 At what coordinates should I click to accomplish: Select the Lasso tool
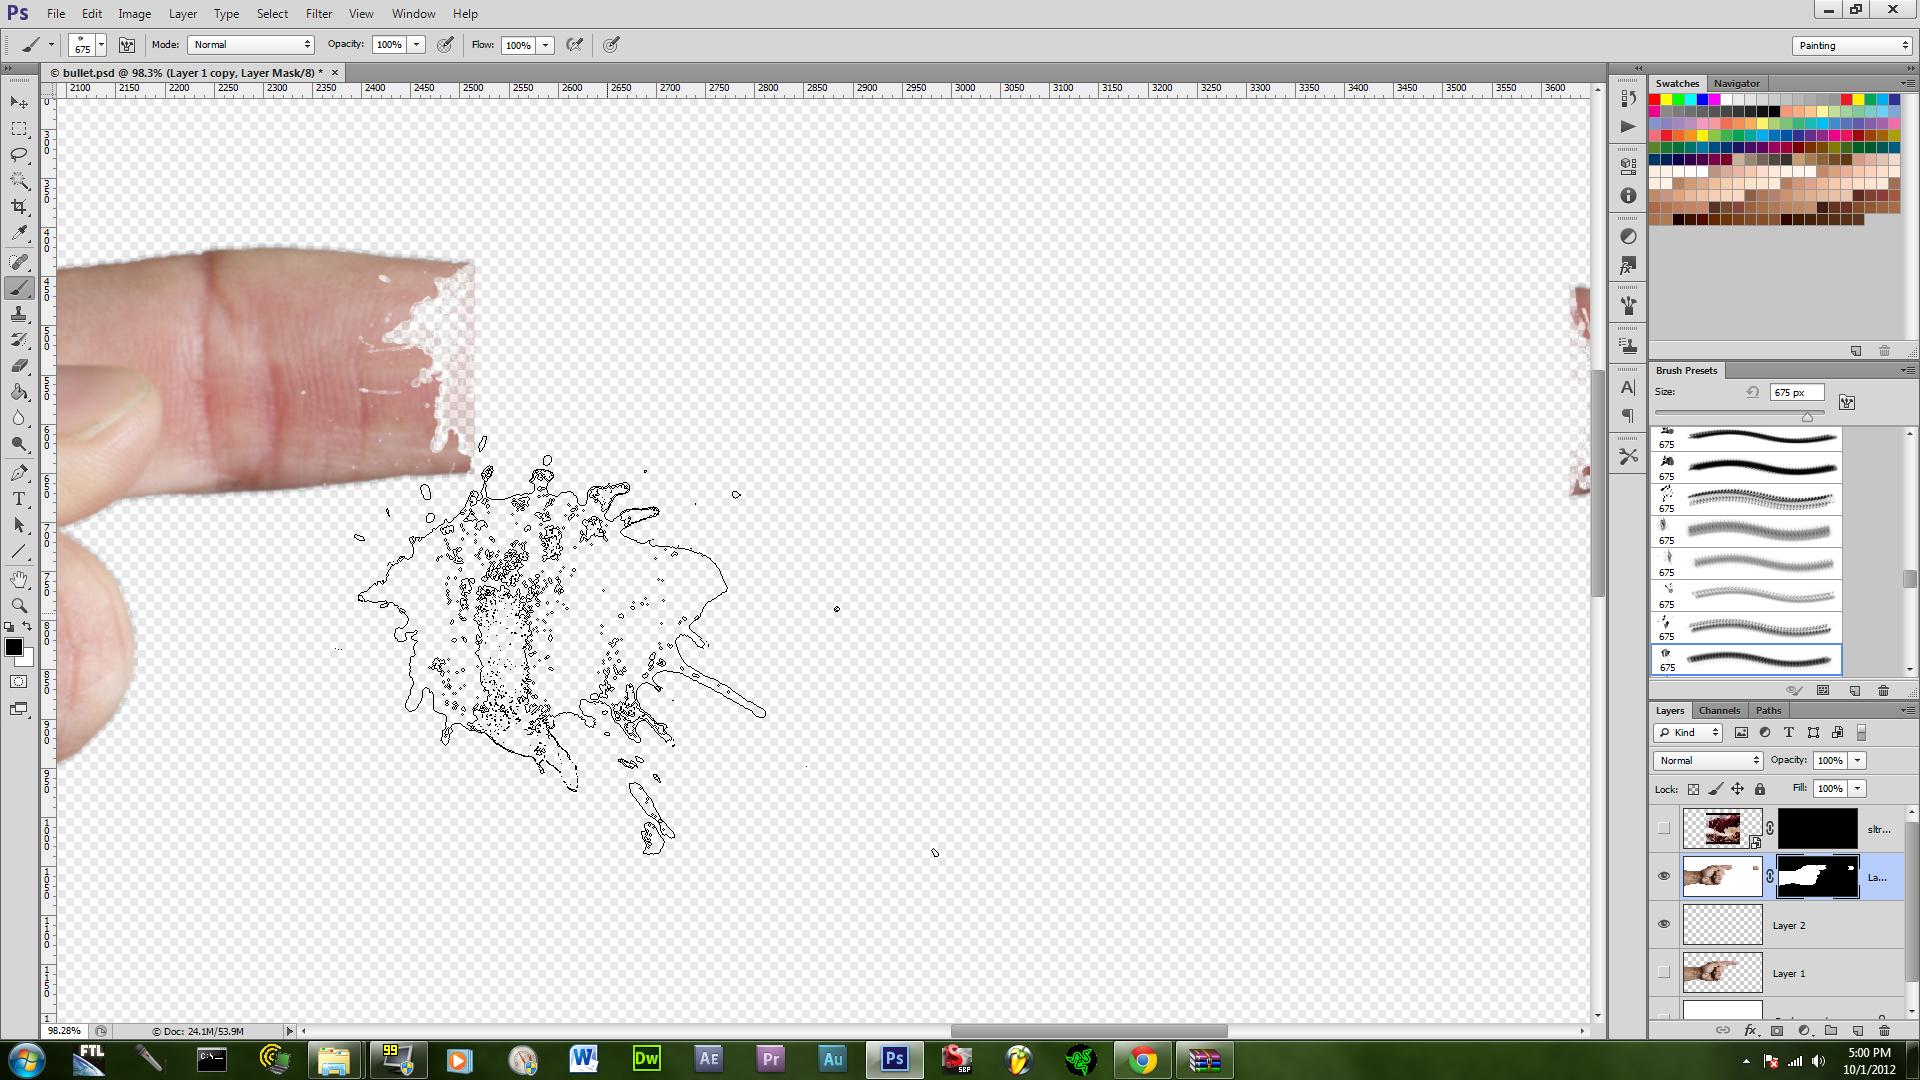click(19, 155)
